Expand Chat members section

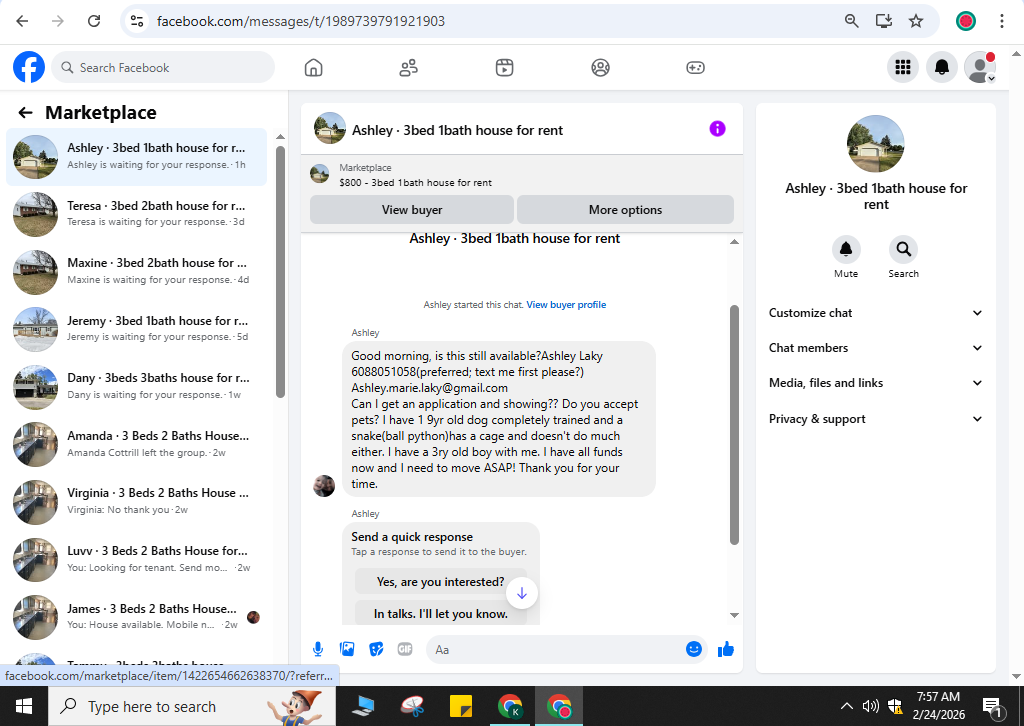tap(876, 348)
